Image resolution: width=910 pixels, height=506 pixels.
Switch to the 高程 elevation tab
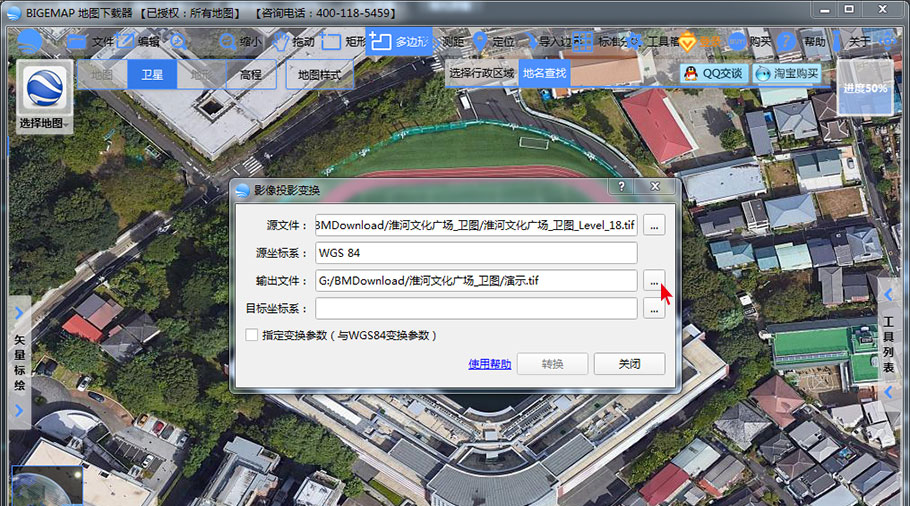251,74
